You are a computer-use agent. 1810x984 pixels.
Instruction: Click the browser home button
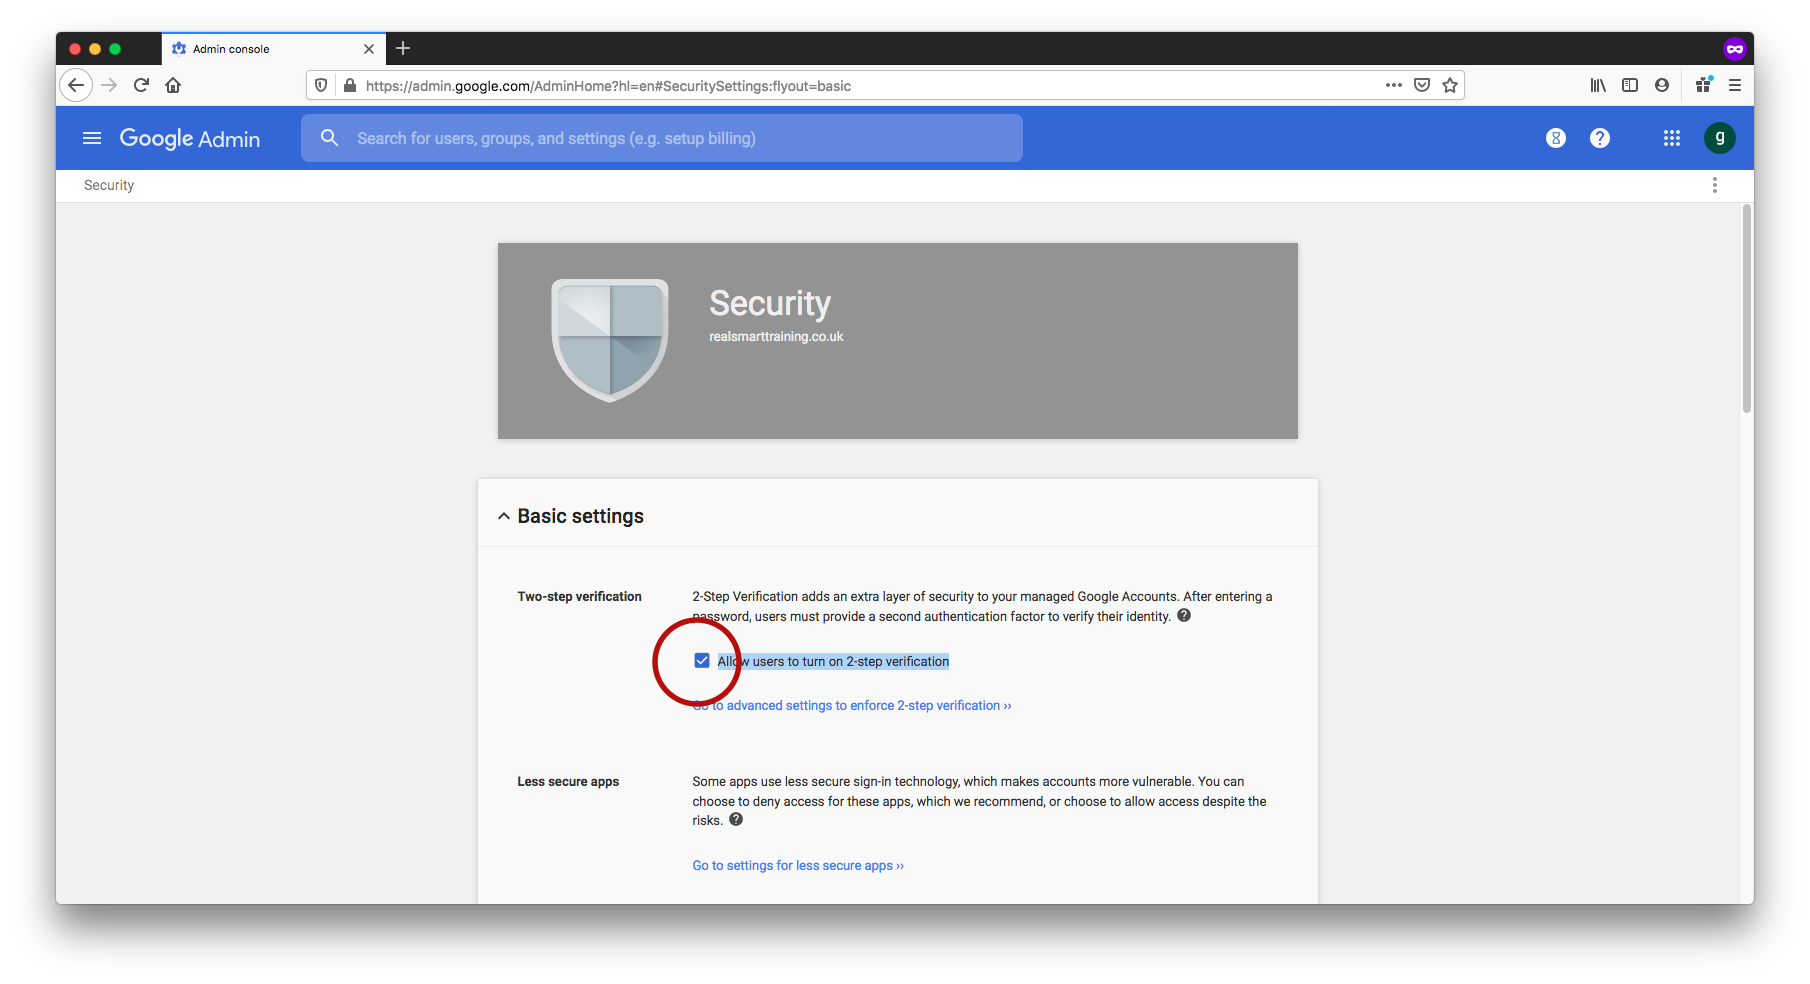point(173,85)
